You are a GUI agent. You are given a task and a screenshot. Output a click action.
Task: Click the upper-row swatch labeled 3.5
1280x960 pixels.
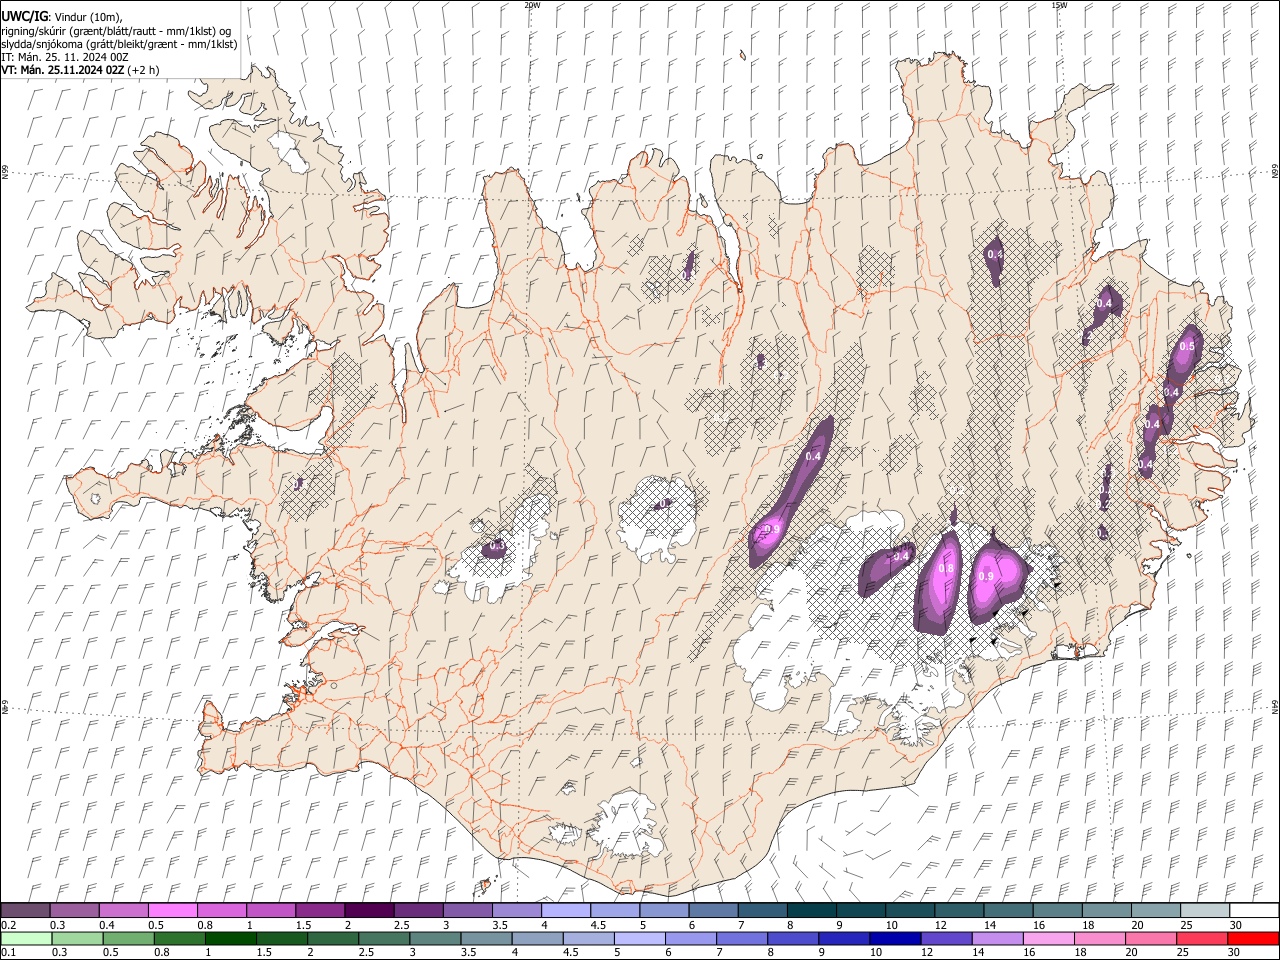pos(516,910)
